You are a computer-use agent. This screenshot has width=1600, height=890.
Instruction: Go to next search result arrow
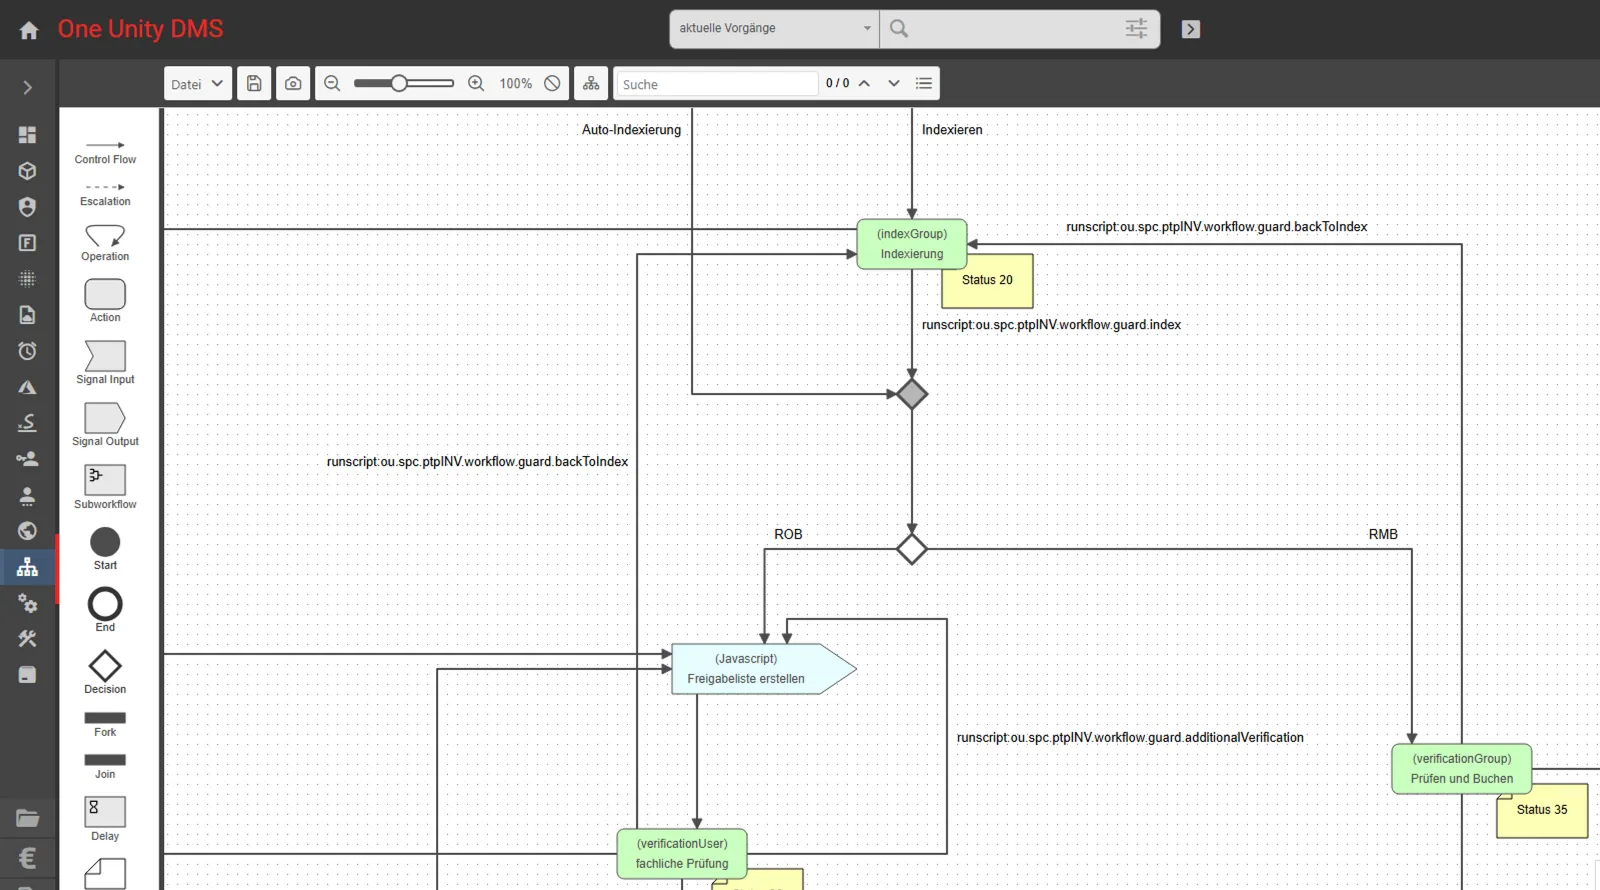click(894, 84)
